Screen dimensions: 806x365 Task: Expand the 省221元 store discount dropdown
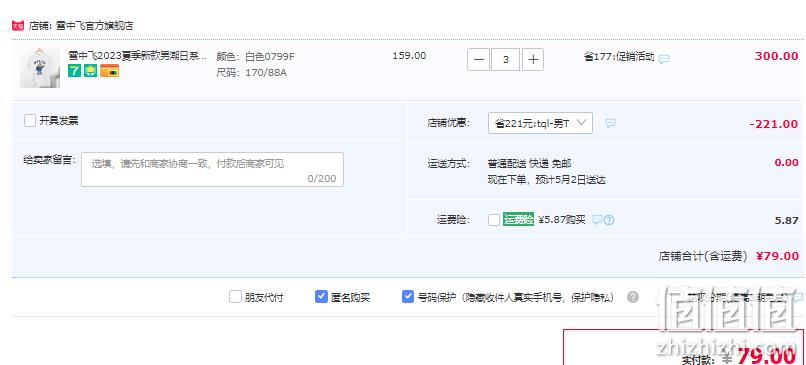click(x=540, y=123)
